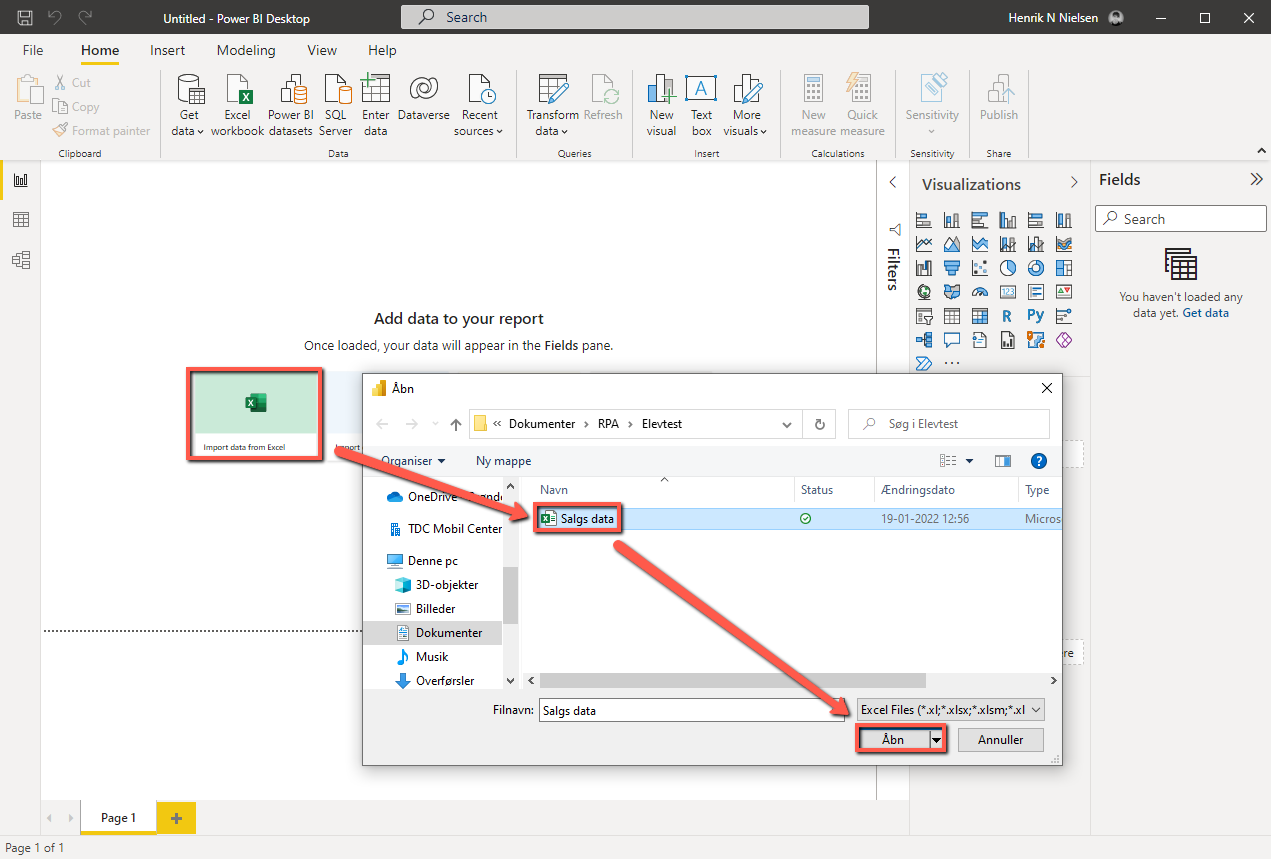Select the Power Apps visual icon
The image size is (1271, 859).
(1064, 340)
